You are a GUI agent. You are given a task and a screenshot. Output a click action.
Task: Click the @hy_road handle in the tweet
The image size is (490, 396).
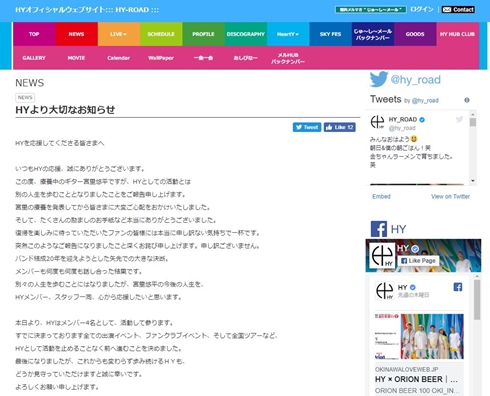[402, 128]
